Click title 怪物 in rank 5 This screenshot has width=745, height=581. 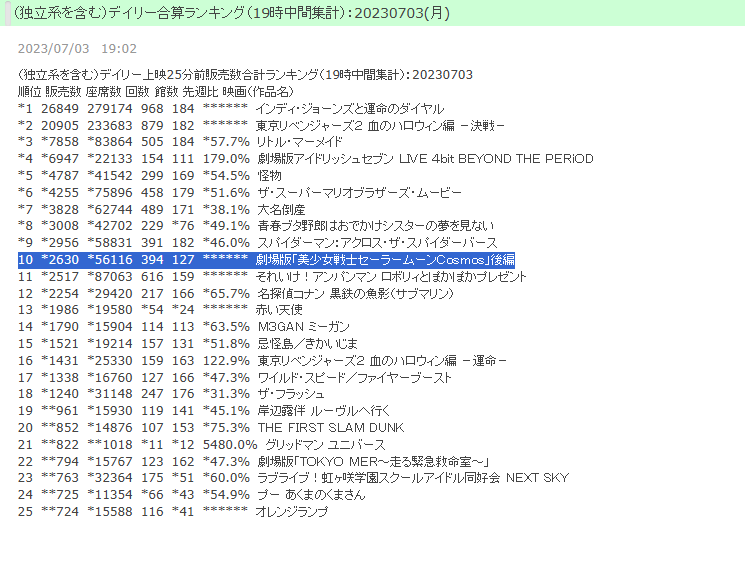[x=269, y=176]
